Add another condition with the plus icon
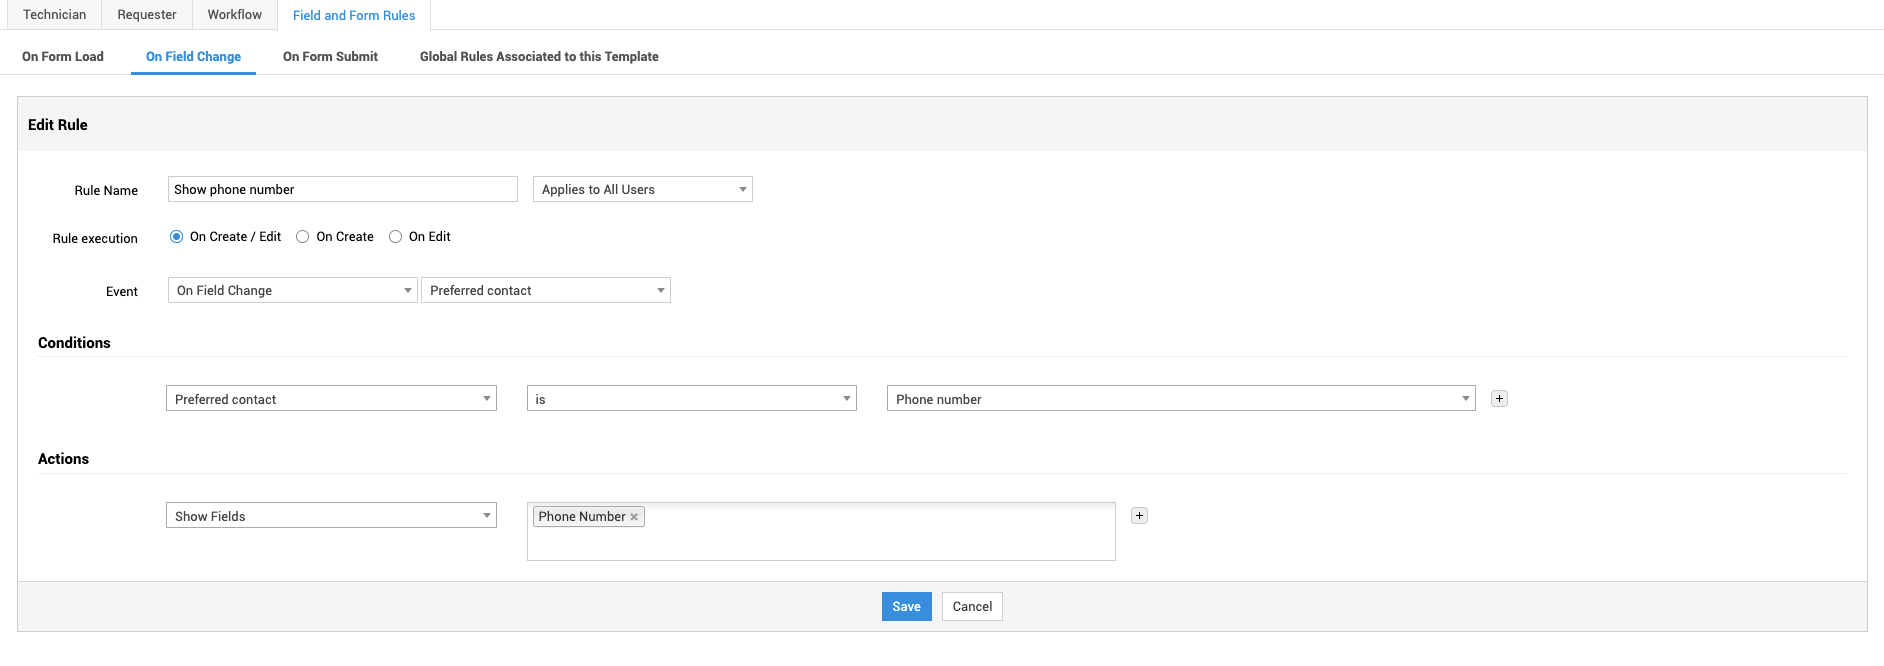 1499,398
